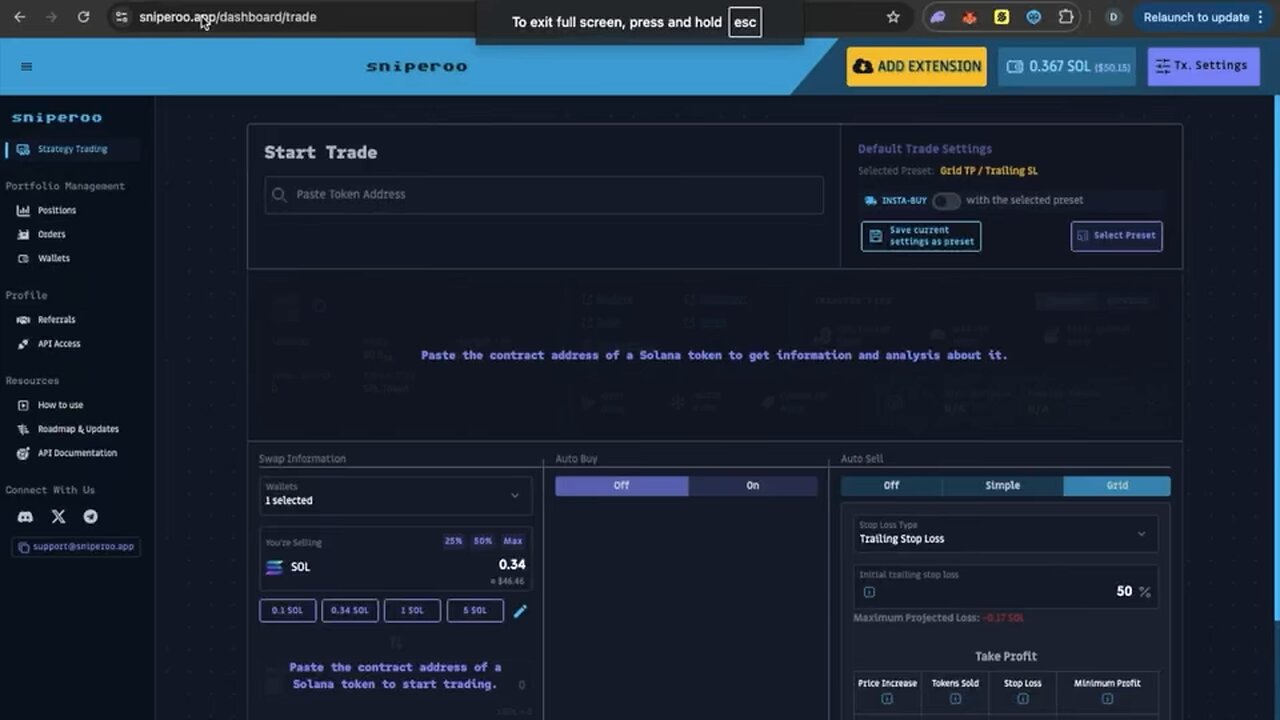
Task: Click the 'Grid TP / Trailing SL' preset text
Action: (x=989, y=171)
